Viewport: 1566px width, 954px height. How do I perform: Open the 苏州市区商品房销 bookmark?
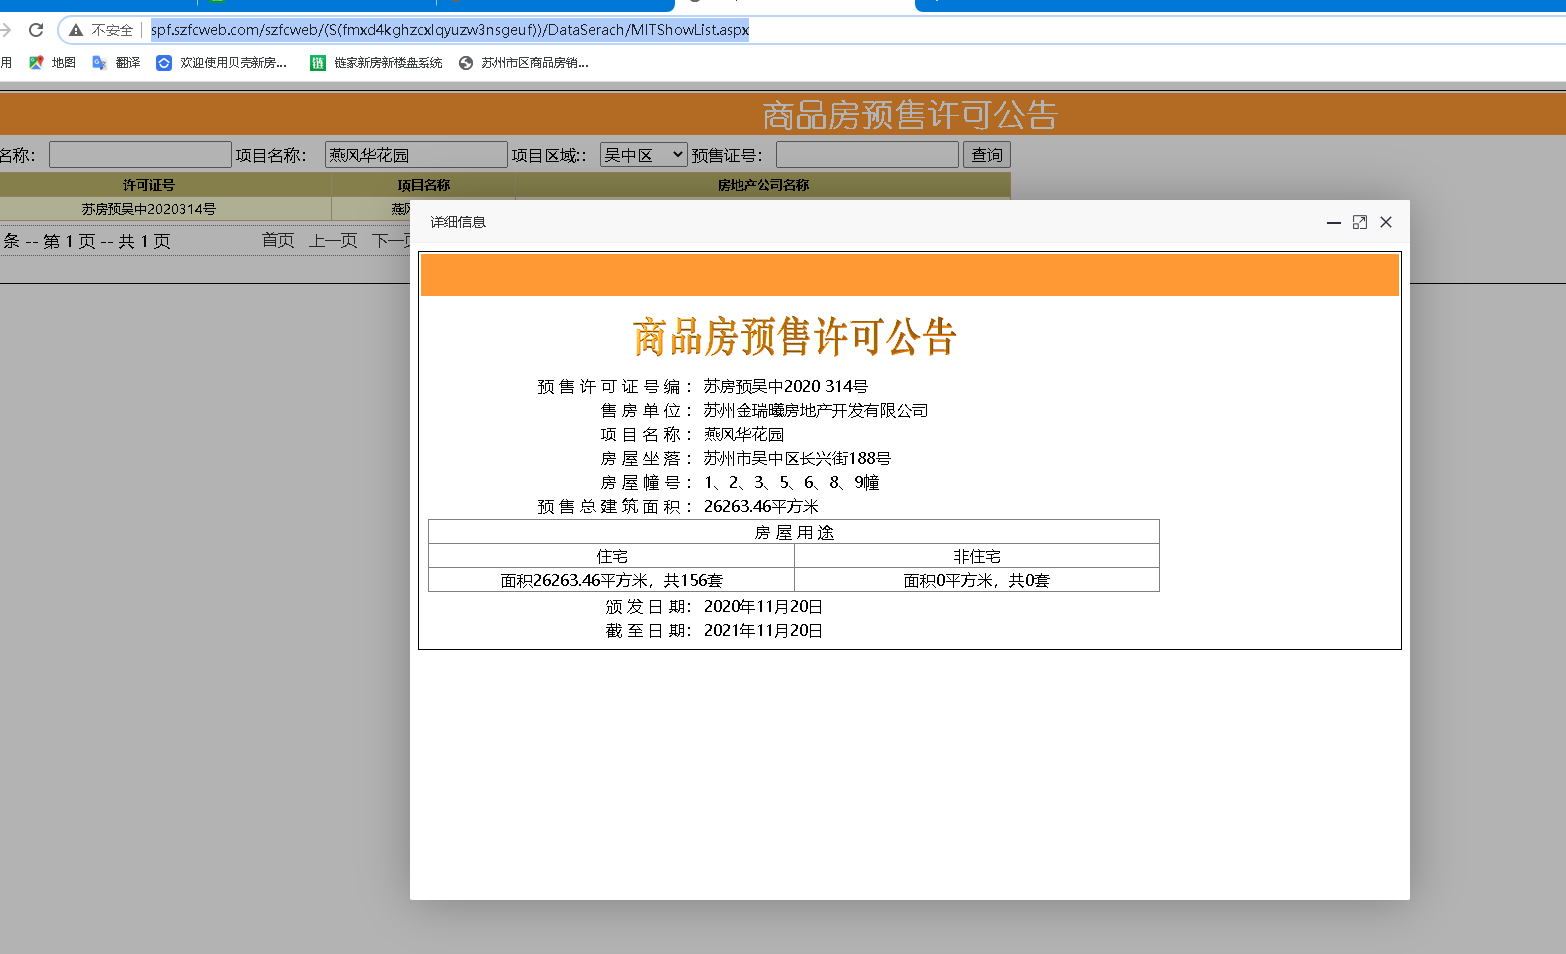click(524, 63)
